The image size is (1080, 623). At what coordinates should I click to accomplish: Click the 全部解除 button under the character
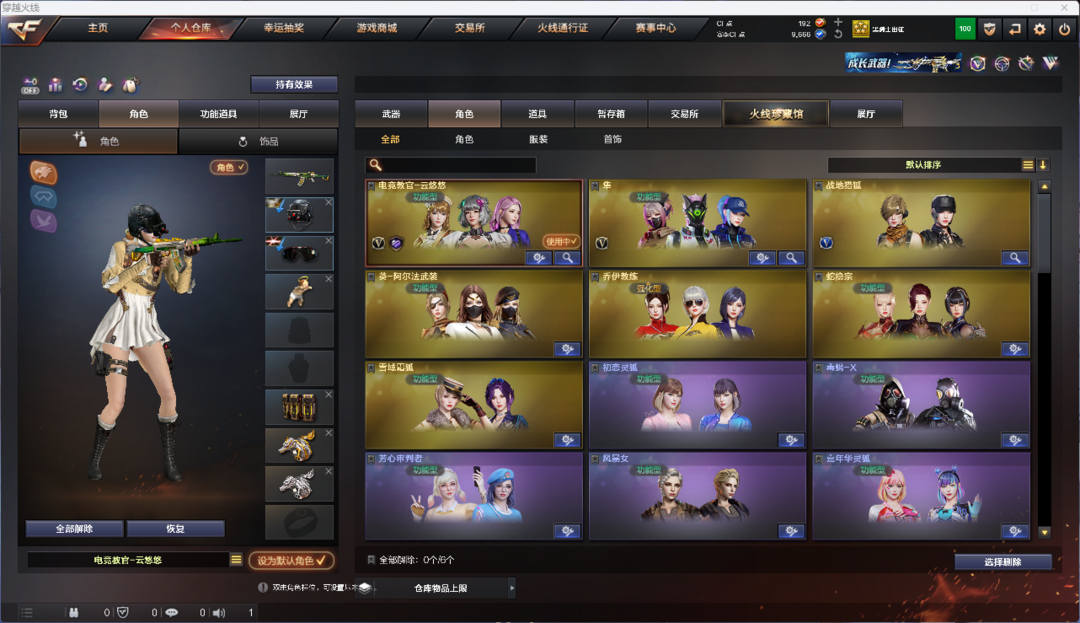[74, 529]
